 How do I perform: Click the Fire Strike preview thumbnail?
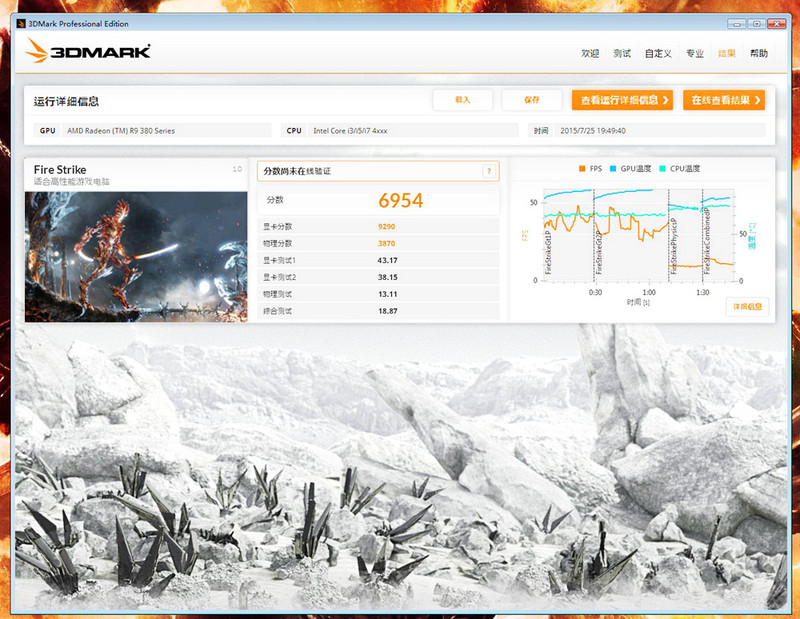[136, 257]
